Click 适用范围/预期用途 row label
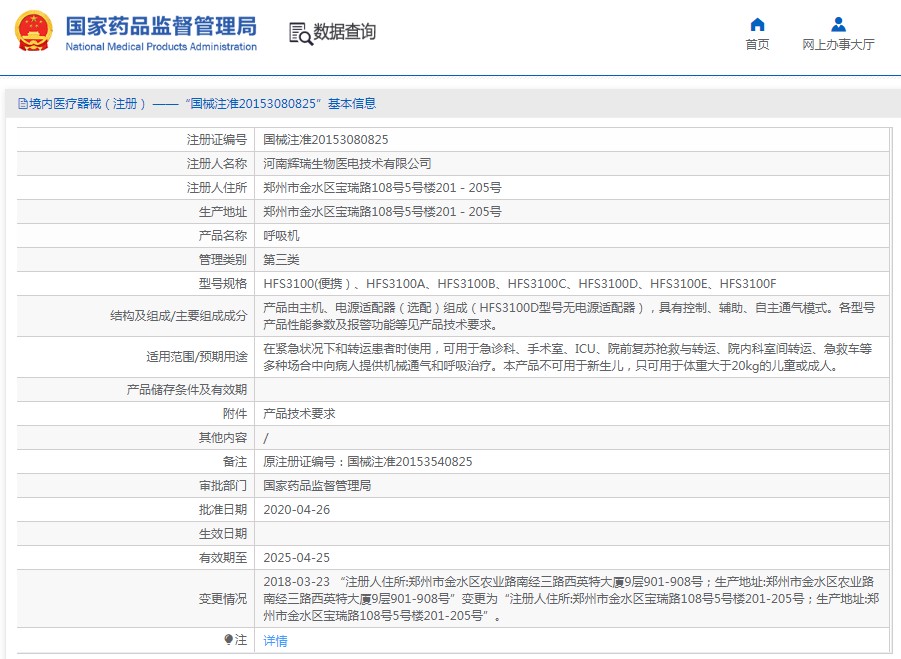901x659 pixels. pyautogui.click(x=197, y=357)
